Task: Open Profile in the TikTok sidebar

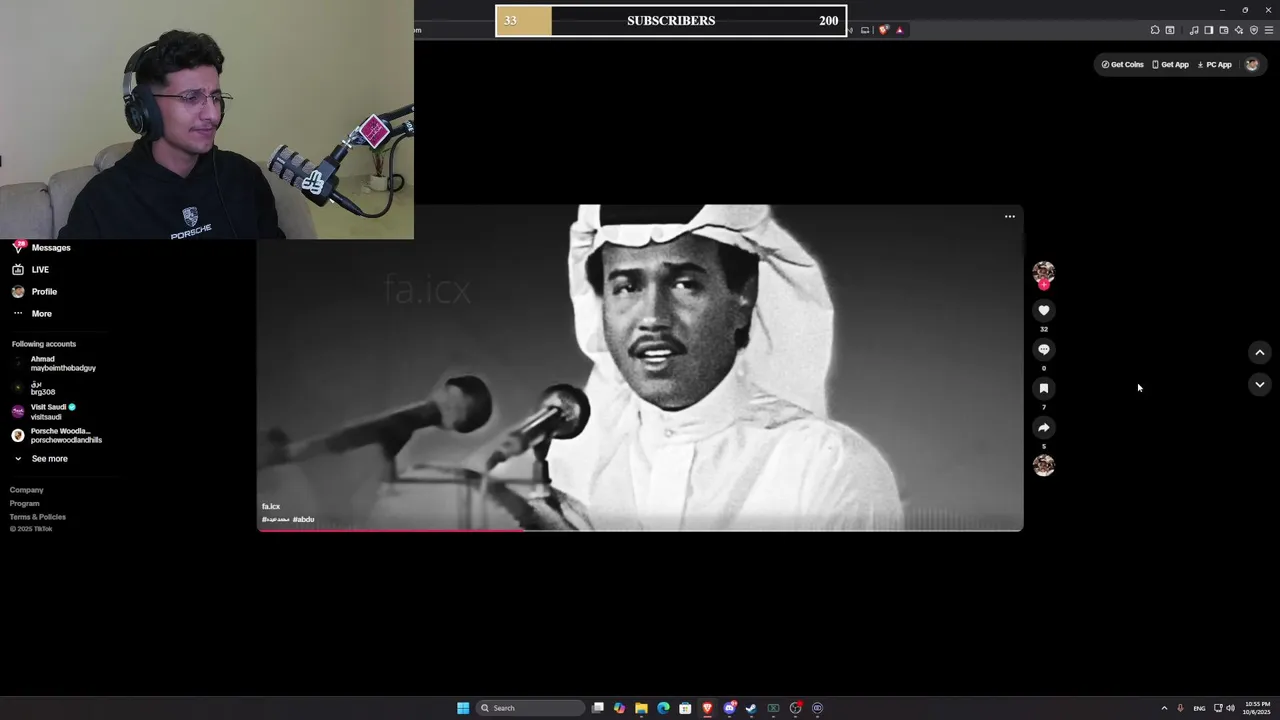Action: (x=34, y=292)
